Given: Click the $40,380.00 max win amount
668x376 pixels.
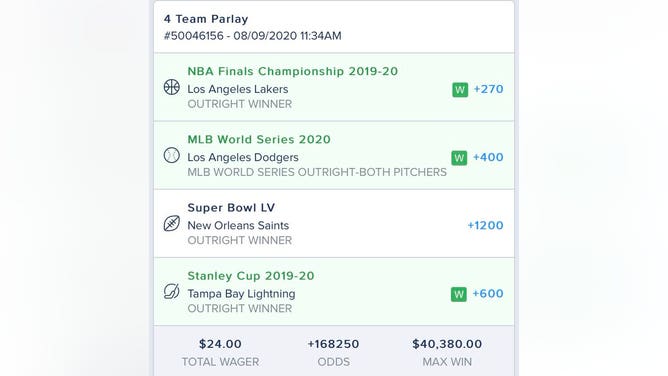Looking at the screenshot, I should tap(447, 344).
